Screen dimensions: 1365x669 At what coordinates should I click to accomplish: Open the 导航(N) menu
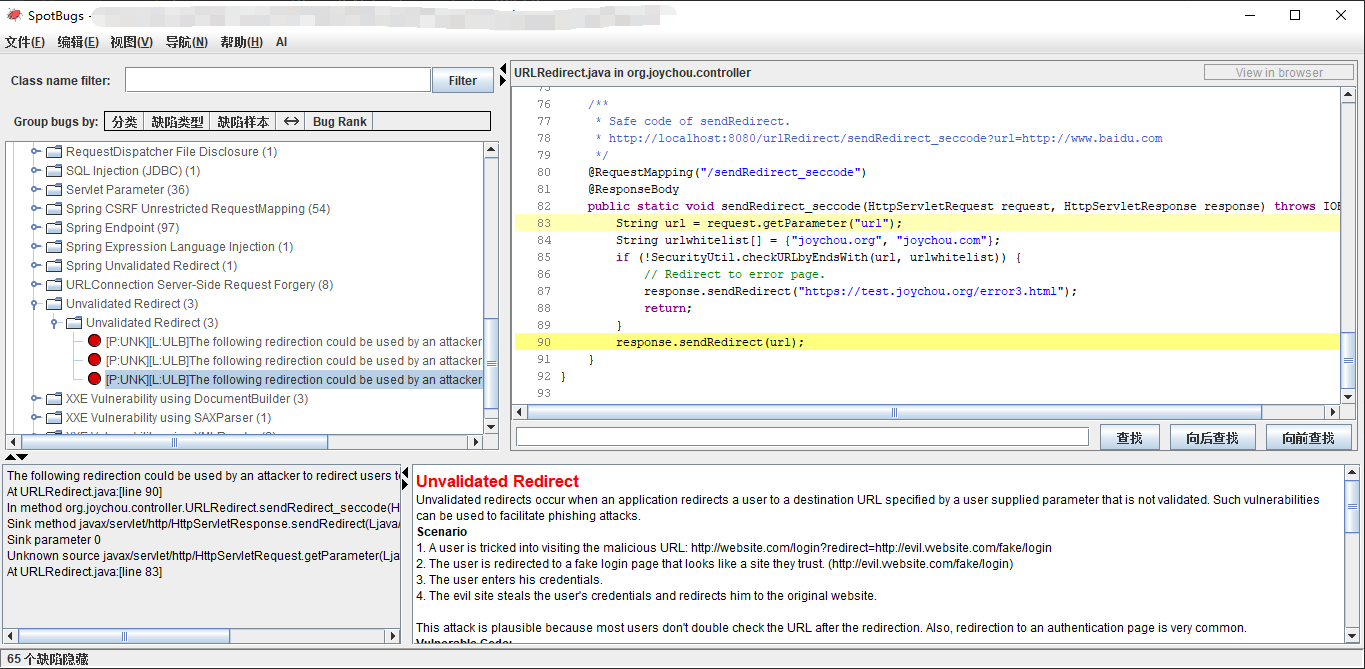click(x=187, y=42)
